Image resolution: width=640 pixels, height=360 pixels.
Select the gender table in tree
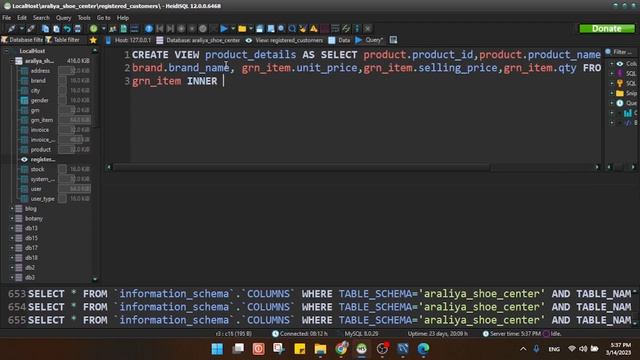click(x=39, y=100)
